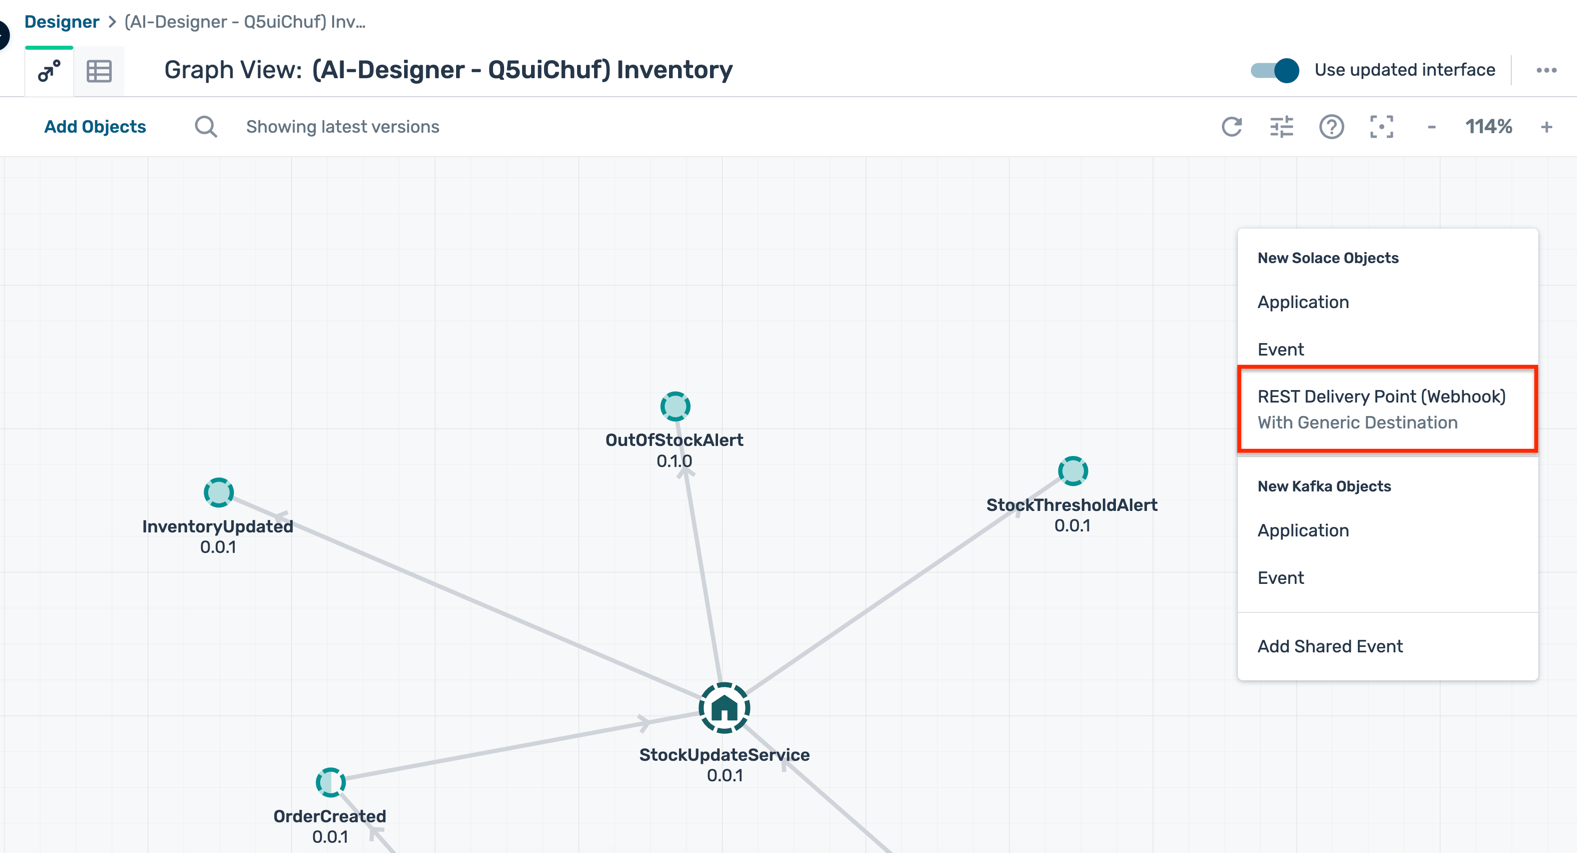Open graph filter settings sliders icon
This screenshot has width=1577, height=853.
point(1282,127)
